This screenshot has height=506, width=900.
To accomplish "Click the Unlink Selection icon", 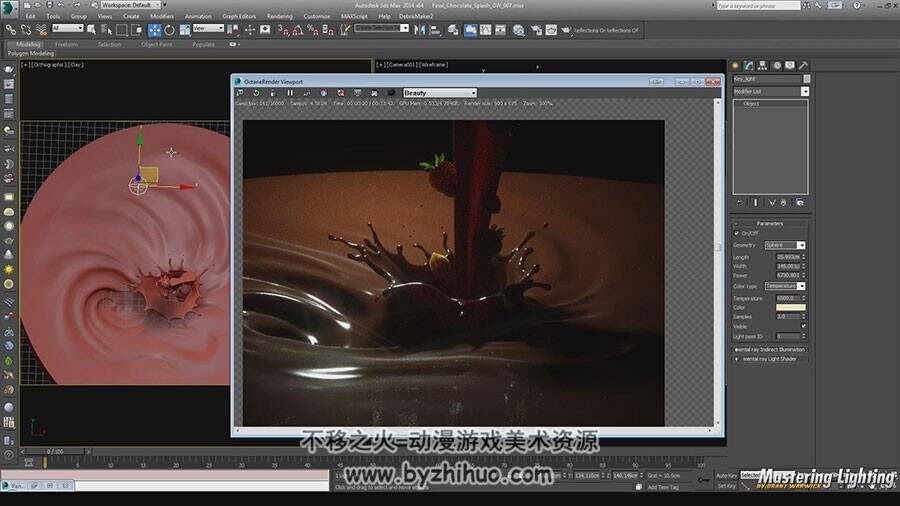I will click(x=26, y=29).
